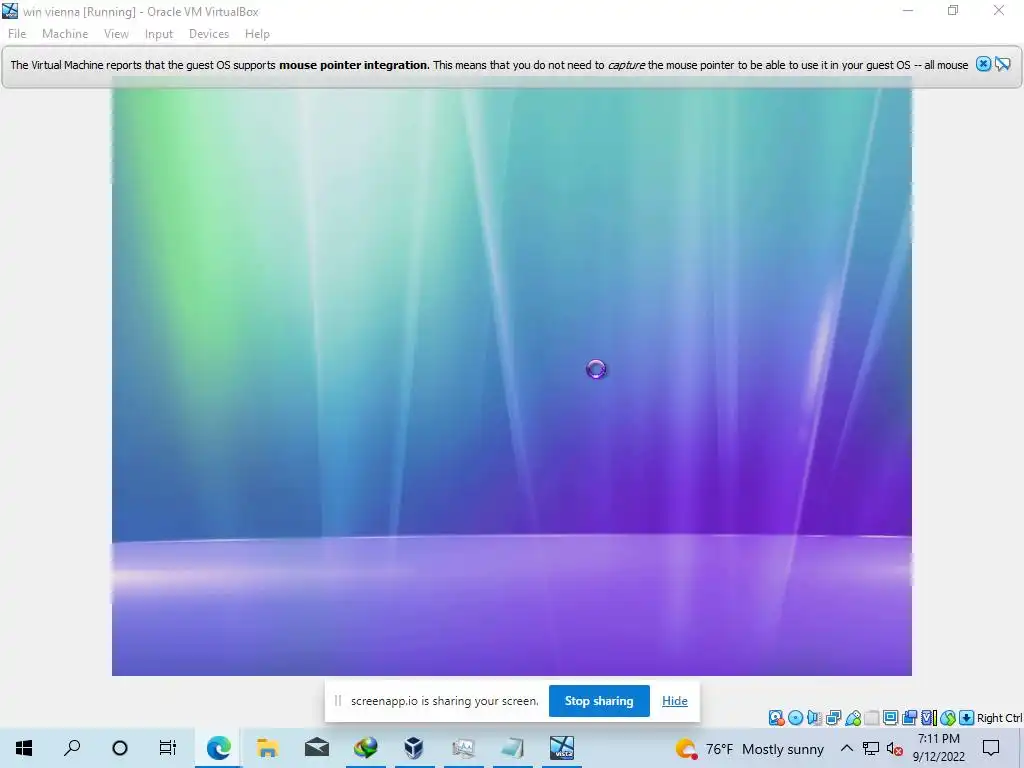Open the View menu

pyautogui.click(x=116, y=34)
